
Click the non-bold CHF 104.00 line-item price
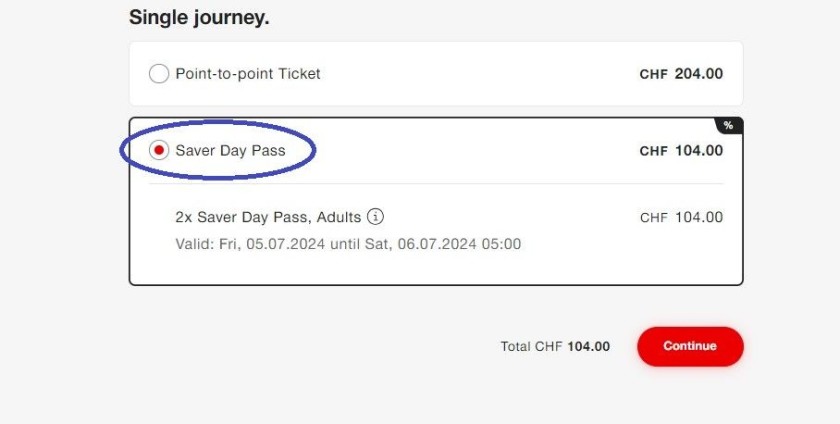coord(681,217)
